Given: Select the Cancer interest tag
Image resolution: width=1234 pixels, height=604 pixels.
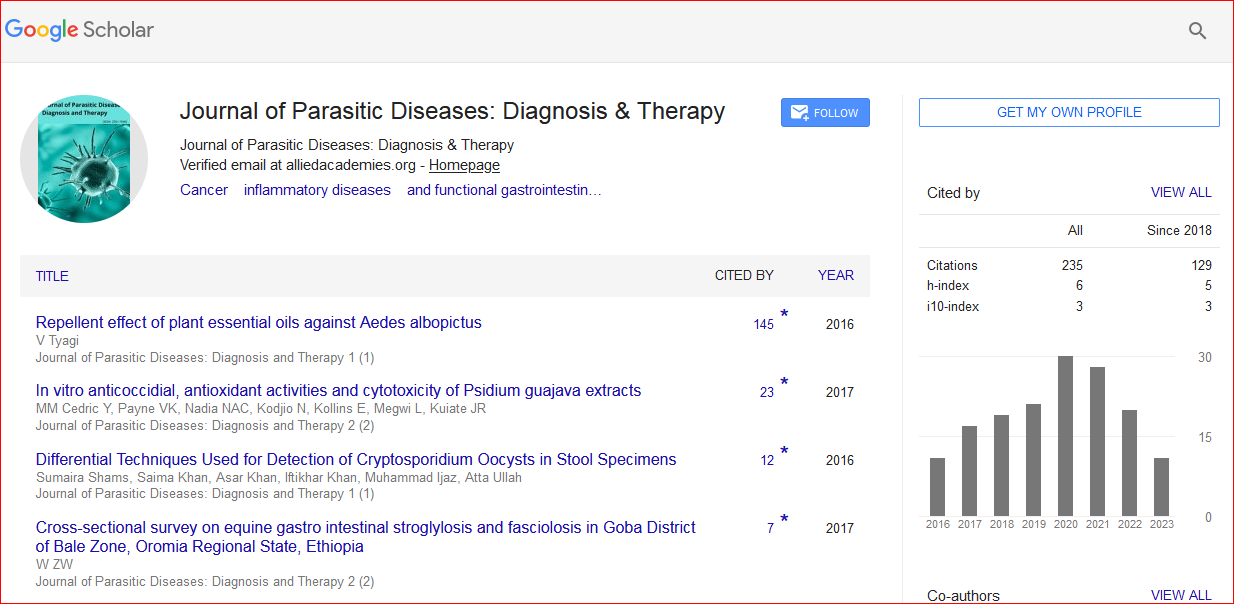Looking at the screenshot, I should [x=204, y=190].
